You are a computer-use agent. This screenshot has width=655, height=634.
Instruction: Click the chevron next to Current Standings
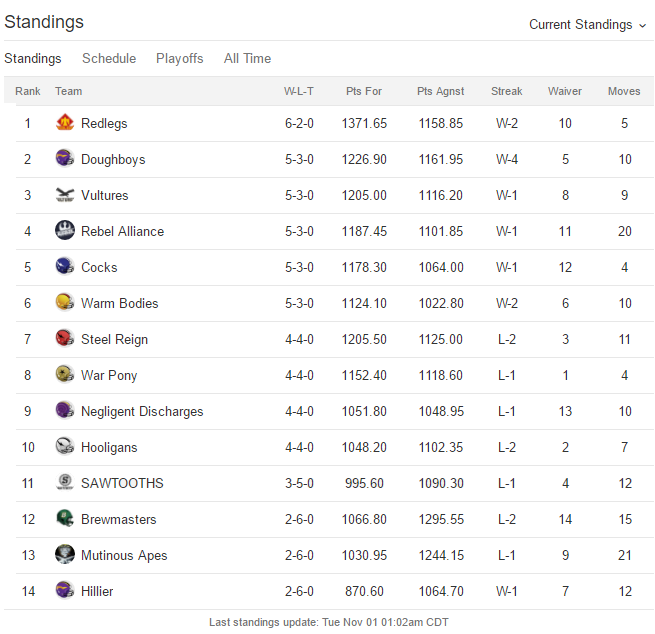coord(642,26)
